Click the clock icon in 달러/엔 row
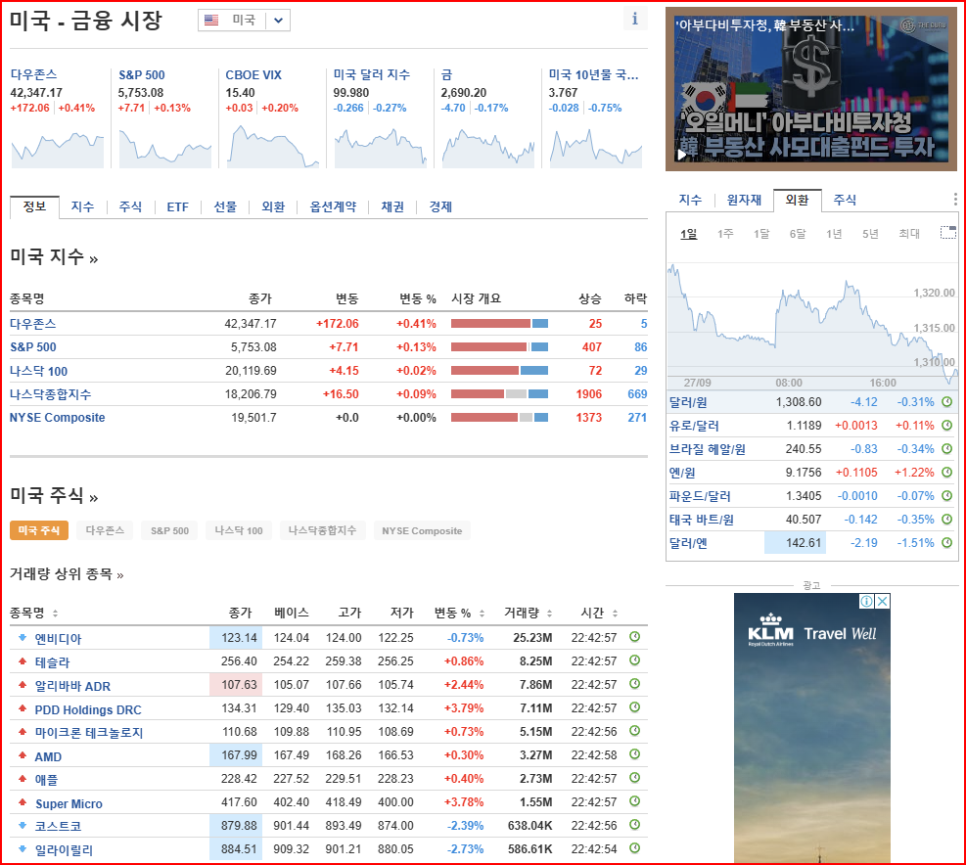 pos(947,542)
